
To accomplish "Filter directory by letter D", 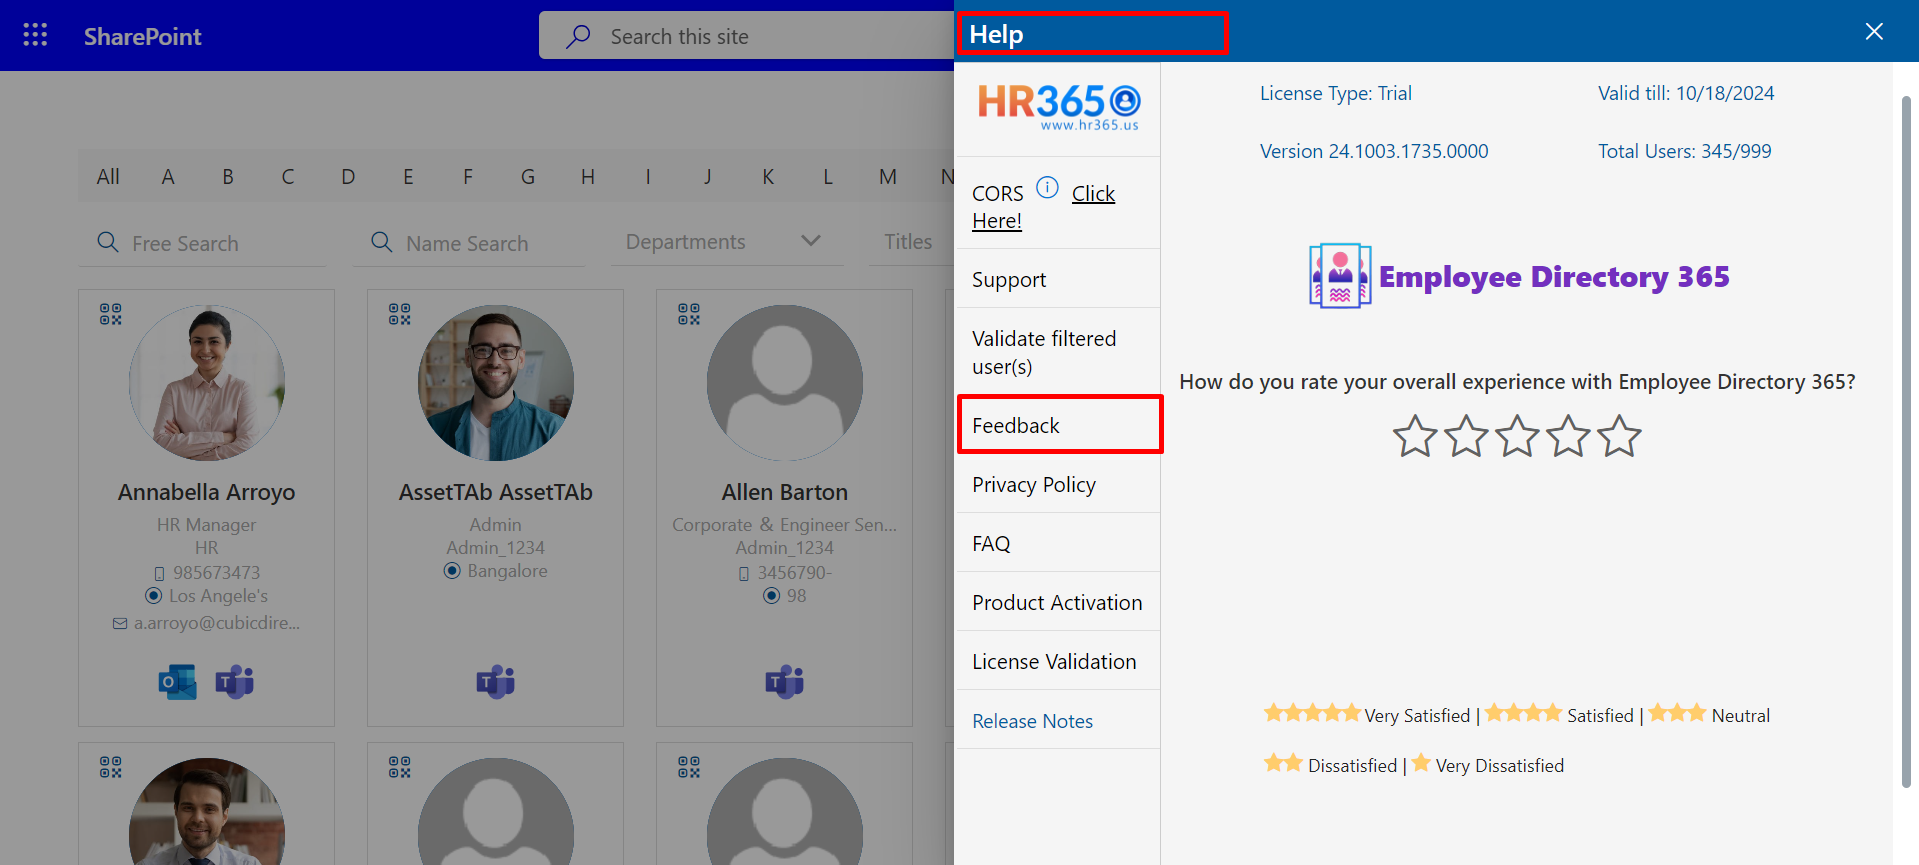I will (348, 177).
